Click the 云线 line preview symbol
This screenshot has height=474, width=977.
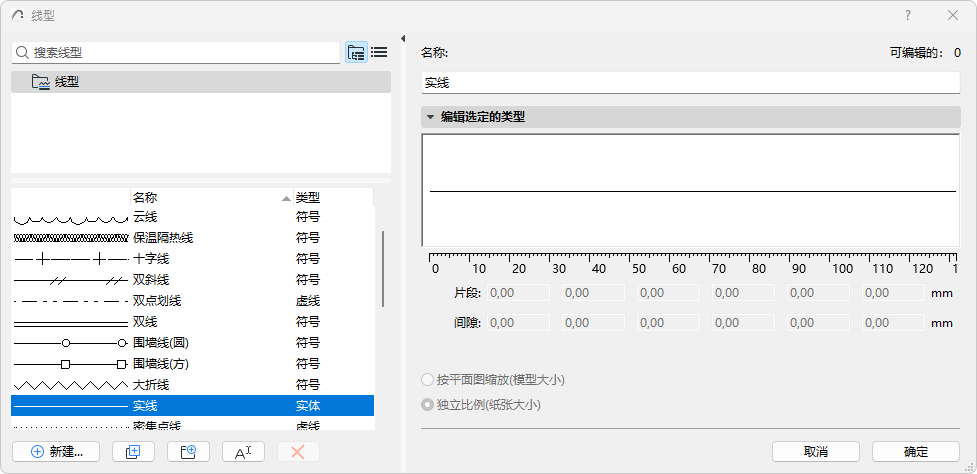pyautogui.click(x=70, y=218)
